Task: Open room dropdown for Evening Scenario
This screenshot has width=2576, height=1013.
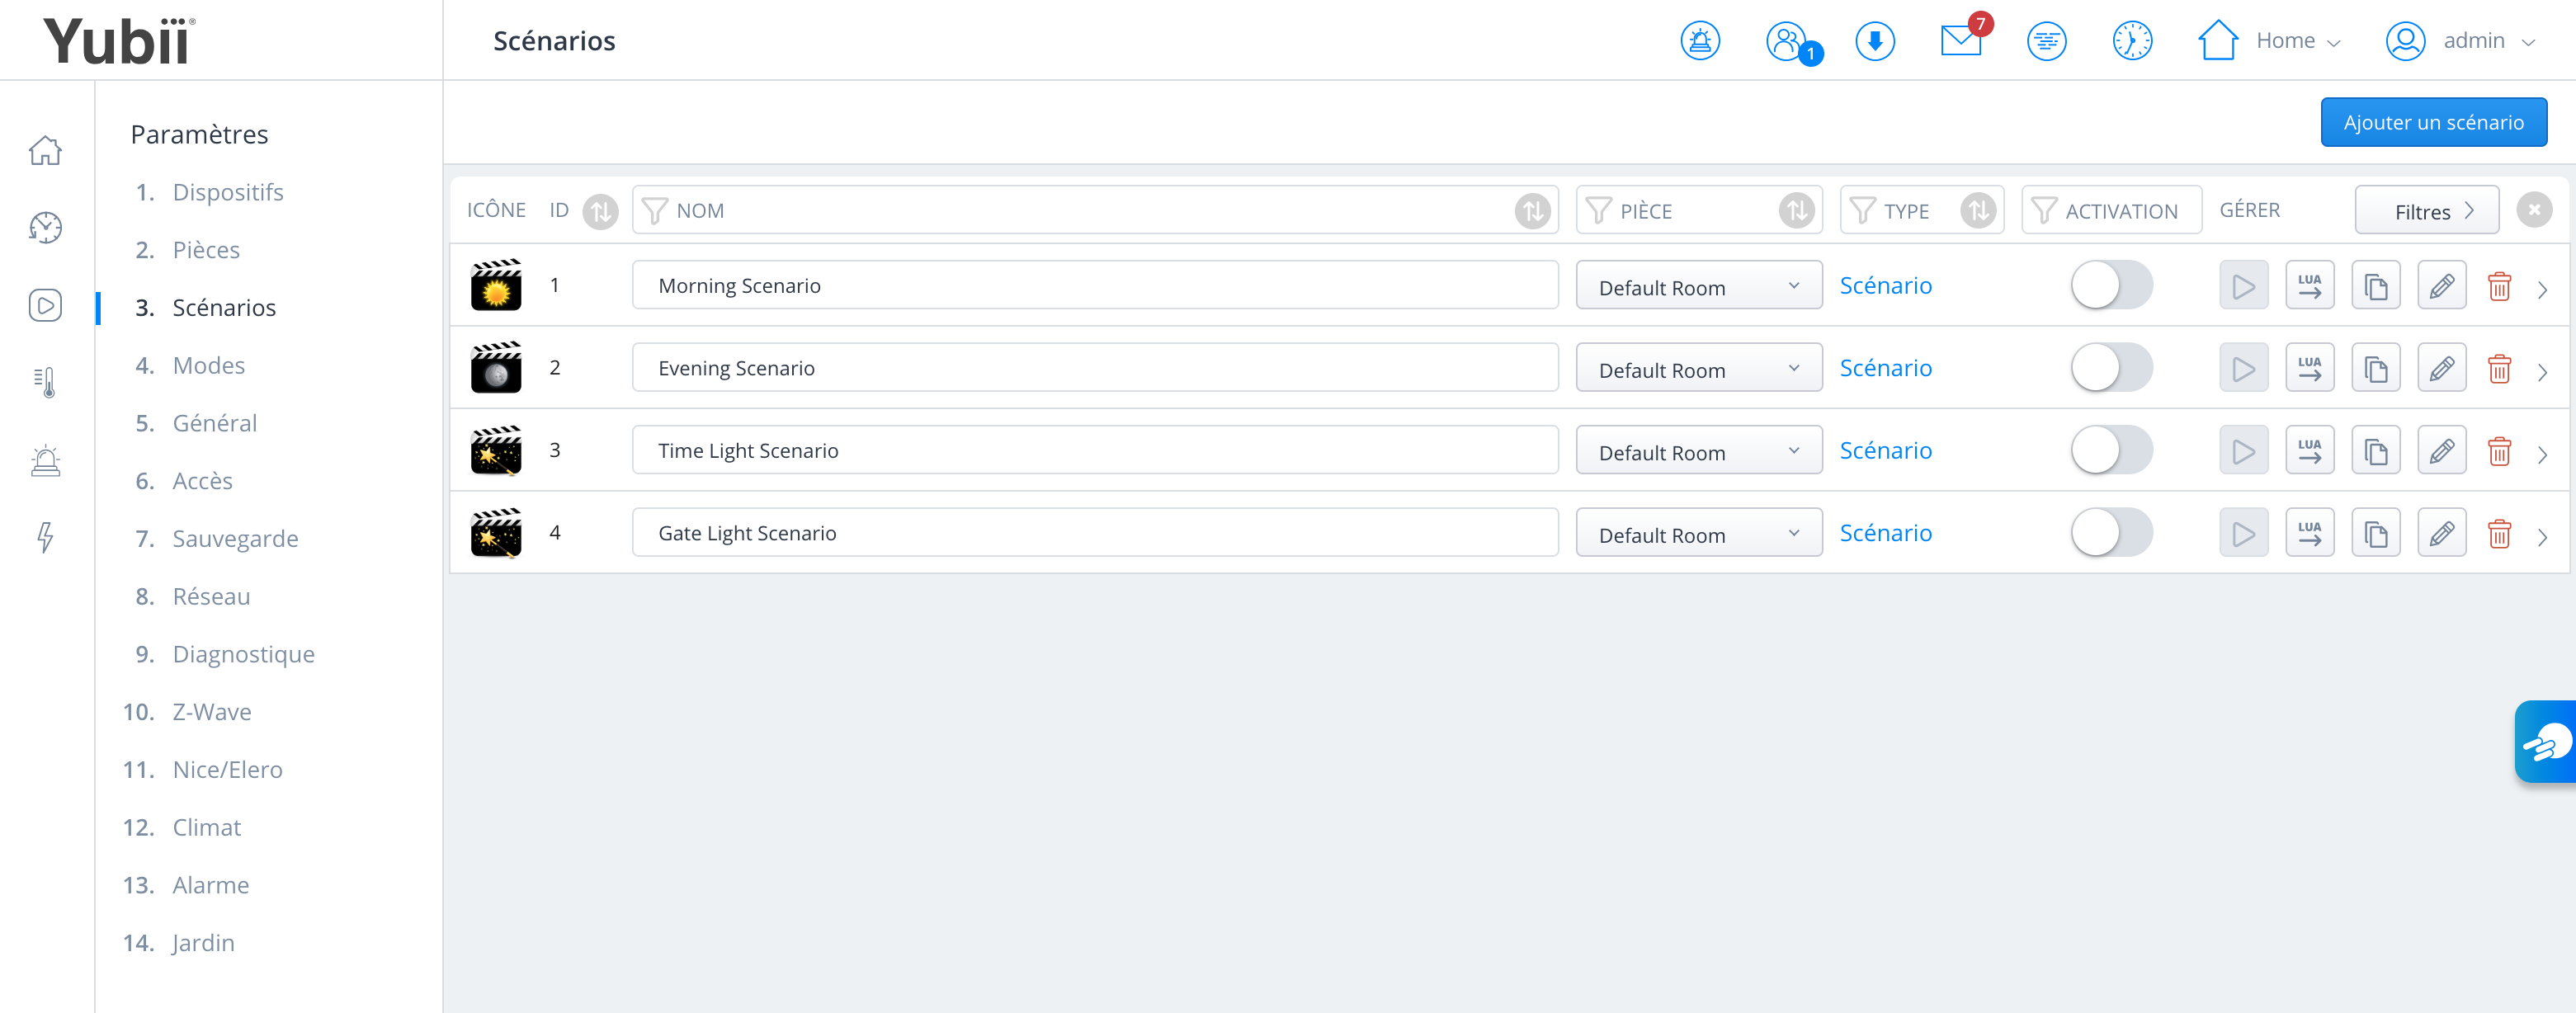Action: click(1699, 368)
